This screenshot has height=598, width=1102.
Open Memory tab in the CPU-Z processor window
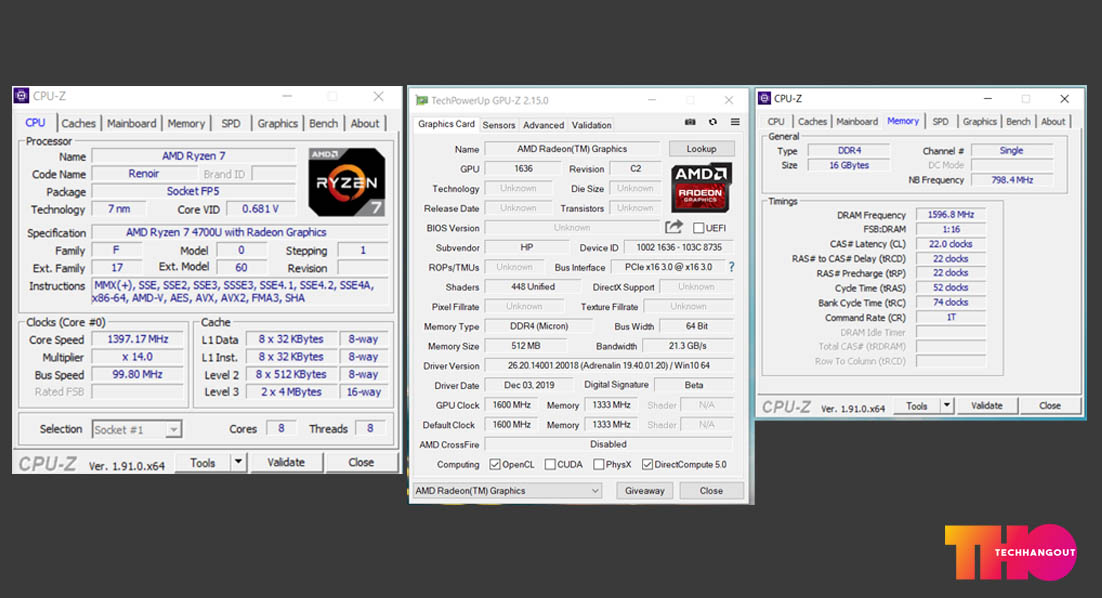tap(186, 123)
